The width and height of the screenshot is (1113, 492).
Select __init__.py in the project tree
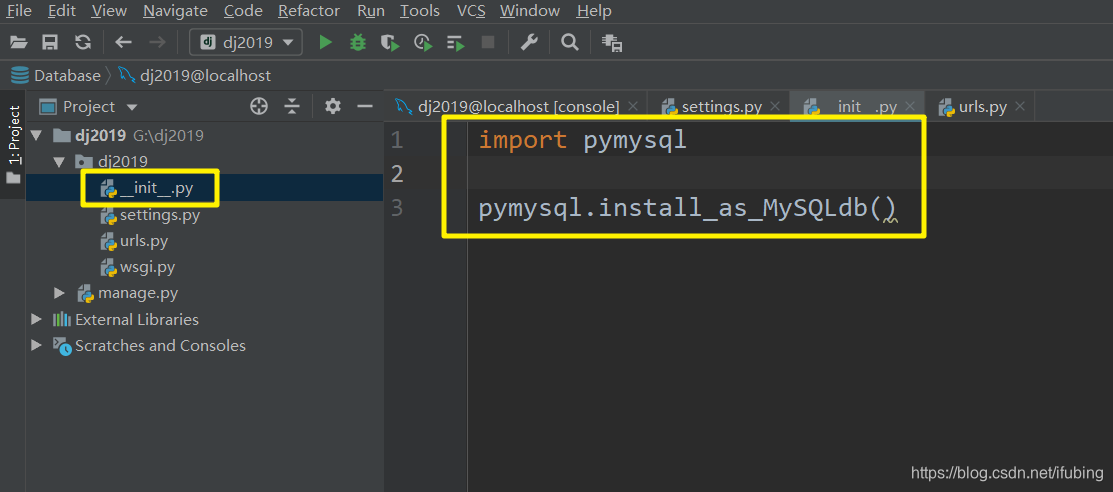pyautogui.click(x=156, y=187)
